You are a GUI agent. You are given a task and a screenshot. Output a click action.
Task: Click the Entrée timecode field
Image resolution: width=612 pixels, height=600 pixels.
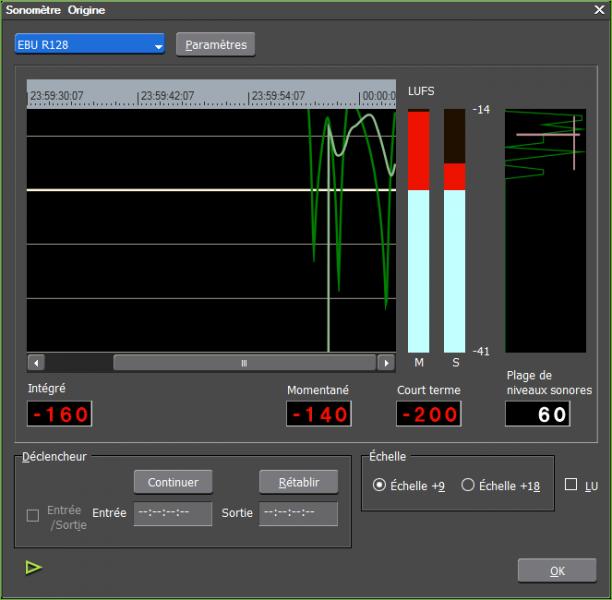173,513
